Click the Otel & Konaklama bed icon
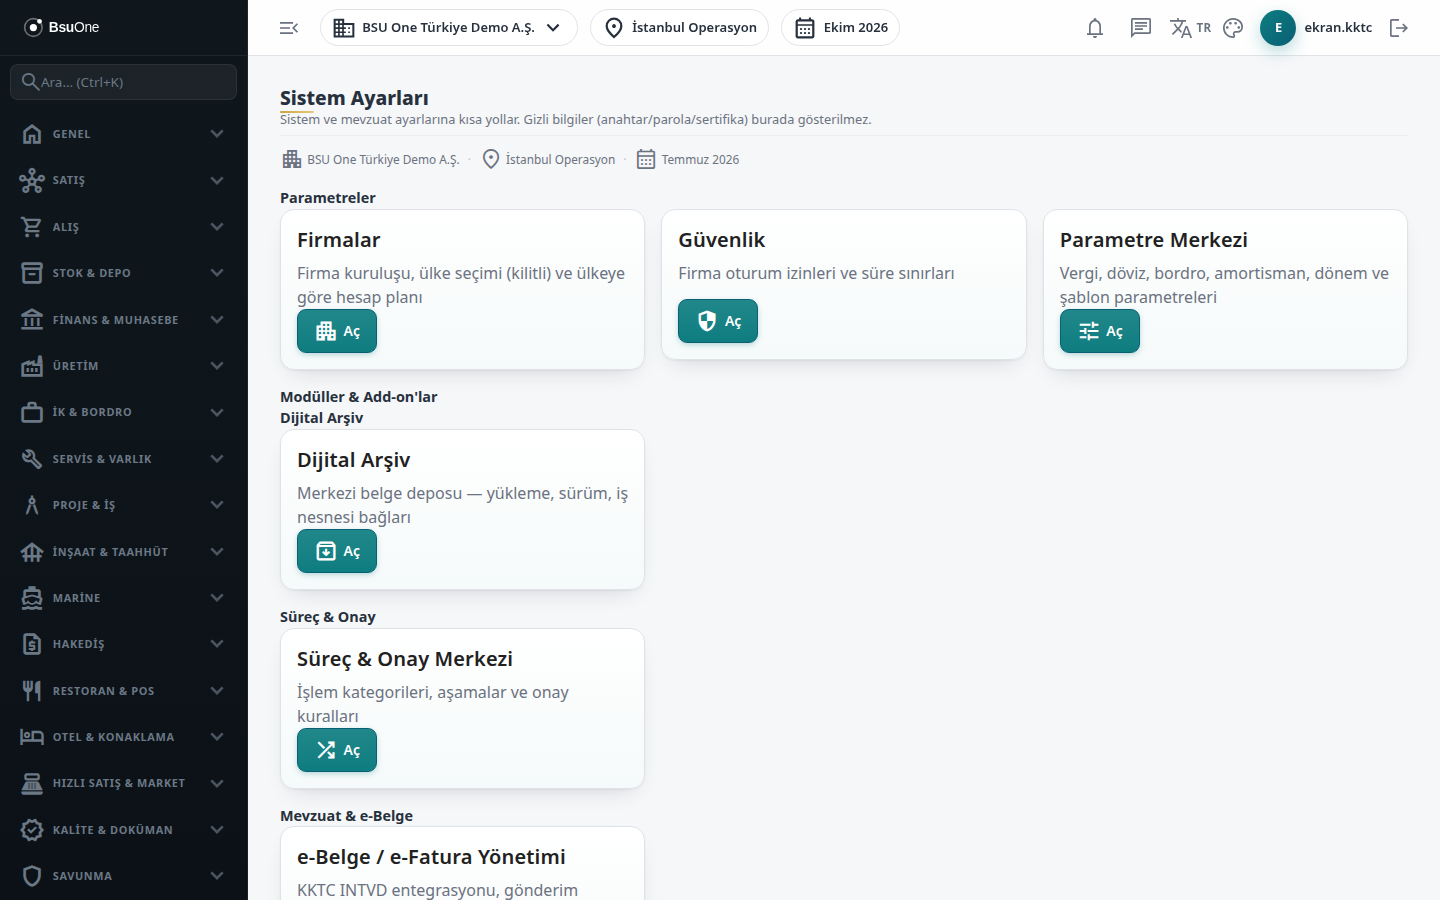 pyautogui.click(x=32, y=737)
